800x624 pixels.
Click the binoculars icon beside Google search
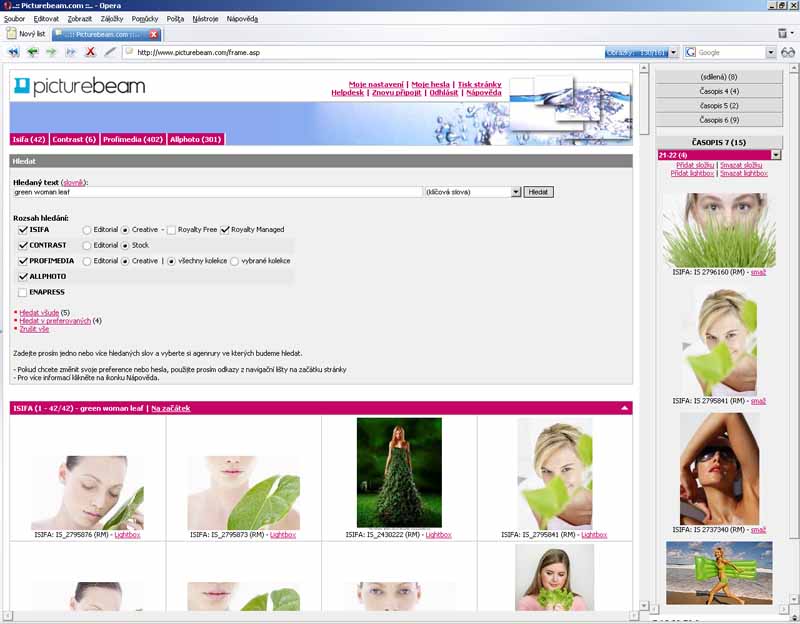[x=787, y=52]
